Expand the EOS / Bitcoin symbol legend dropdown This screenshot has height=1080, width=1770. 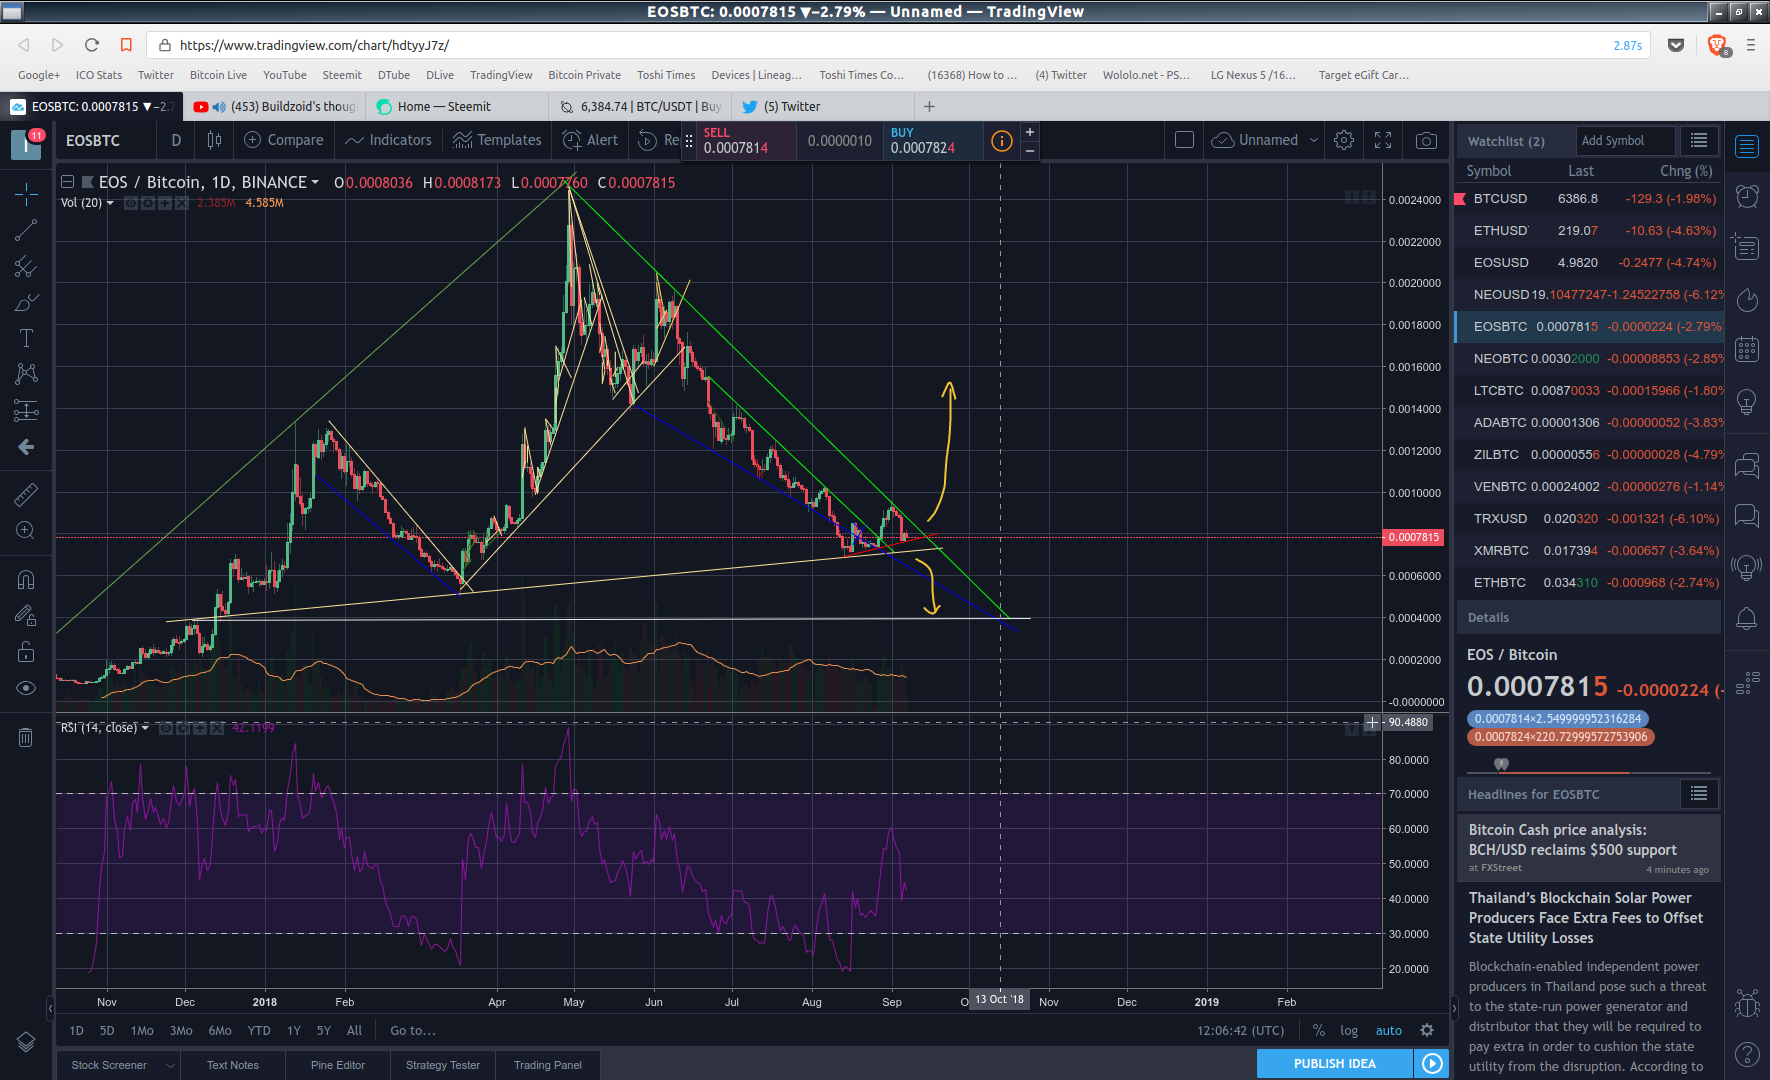(x=315, y=182)
